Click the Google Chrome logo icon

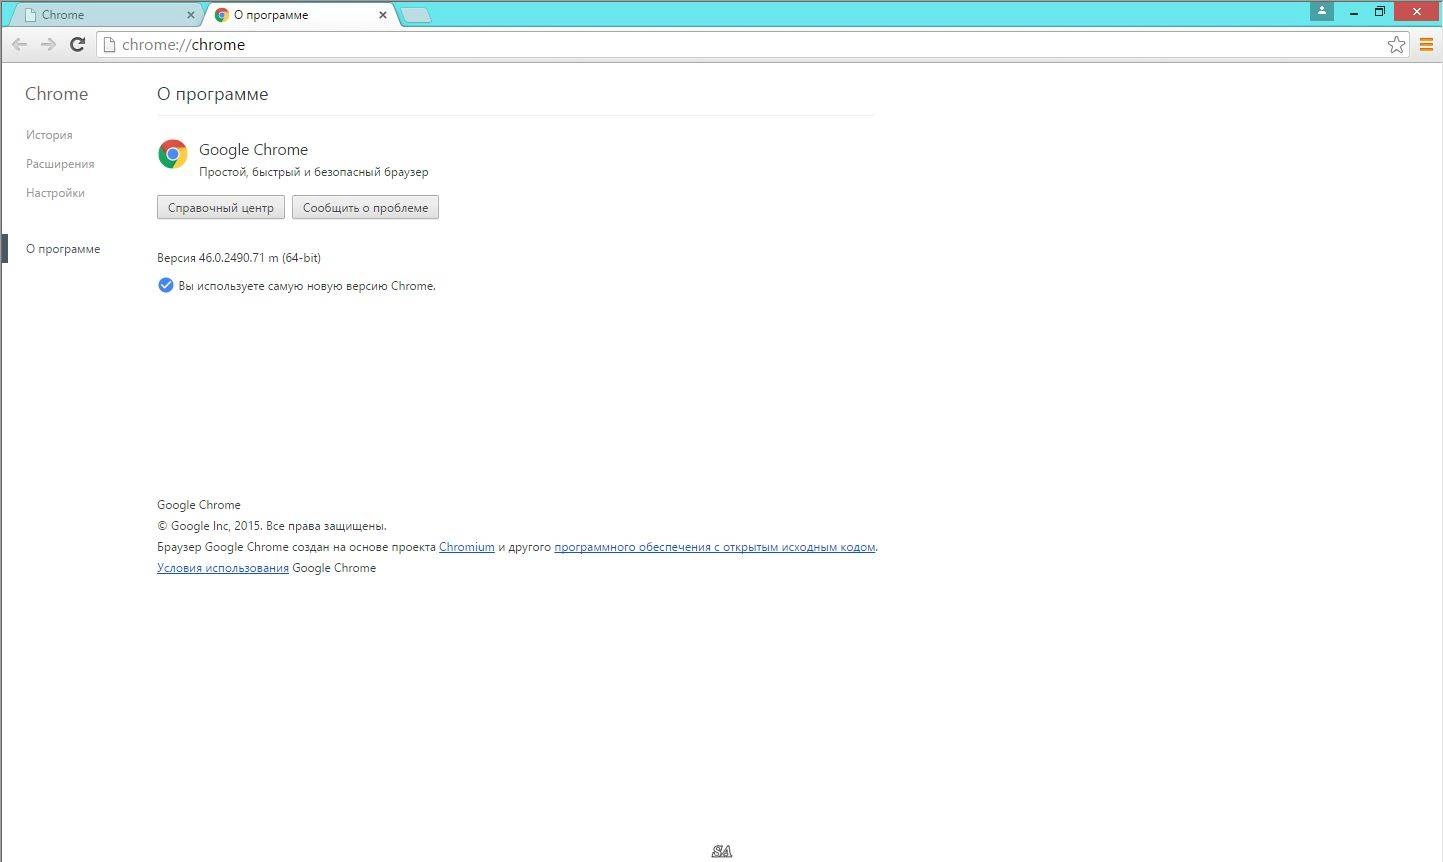coord(173,154)
